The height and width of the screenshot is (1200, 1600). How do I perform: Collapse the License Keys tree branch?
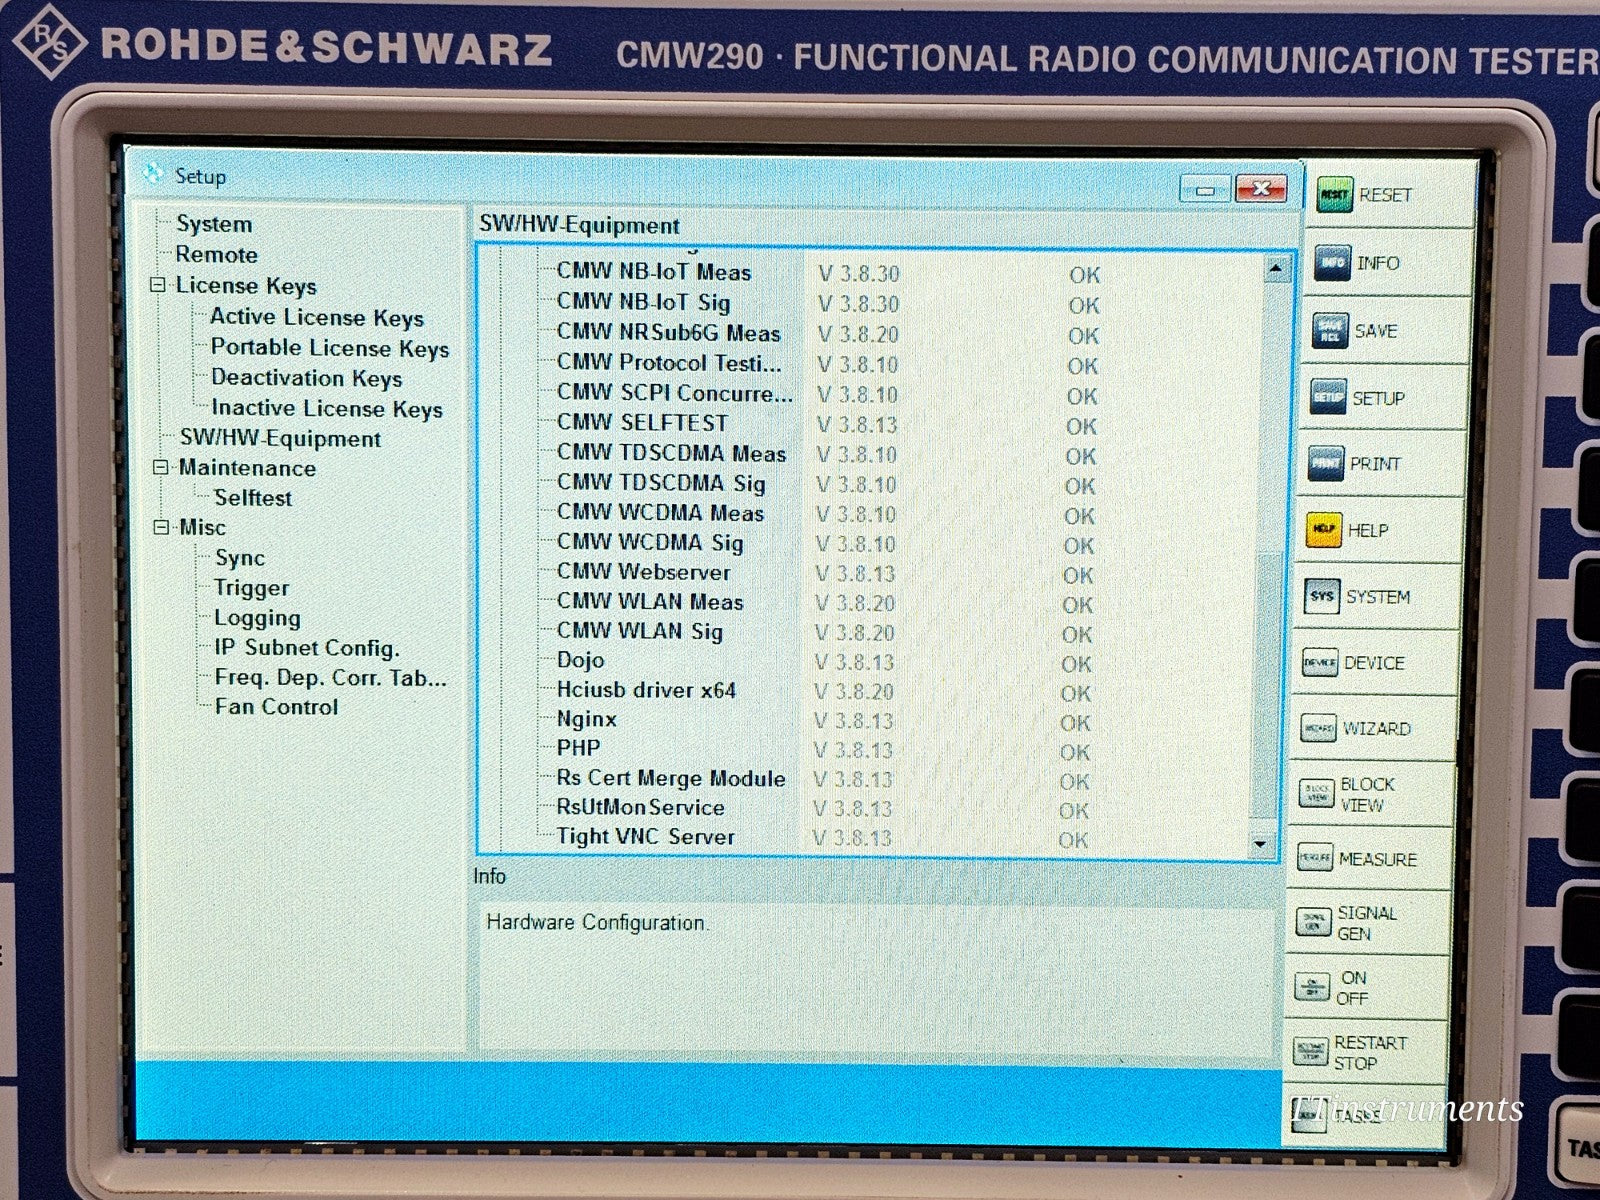point(158,286)
